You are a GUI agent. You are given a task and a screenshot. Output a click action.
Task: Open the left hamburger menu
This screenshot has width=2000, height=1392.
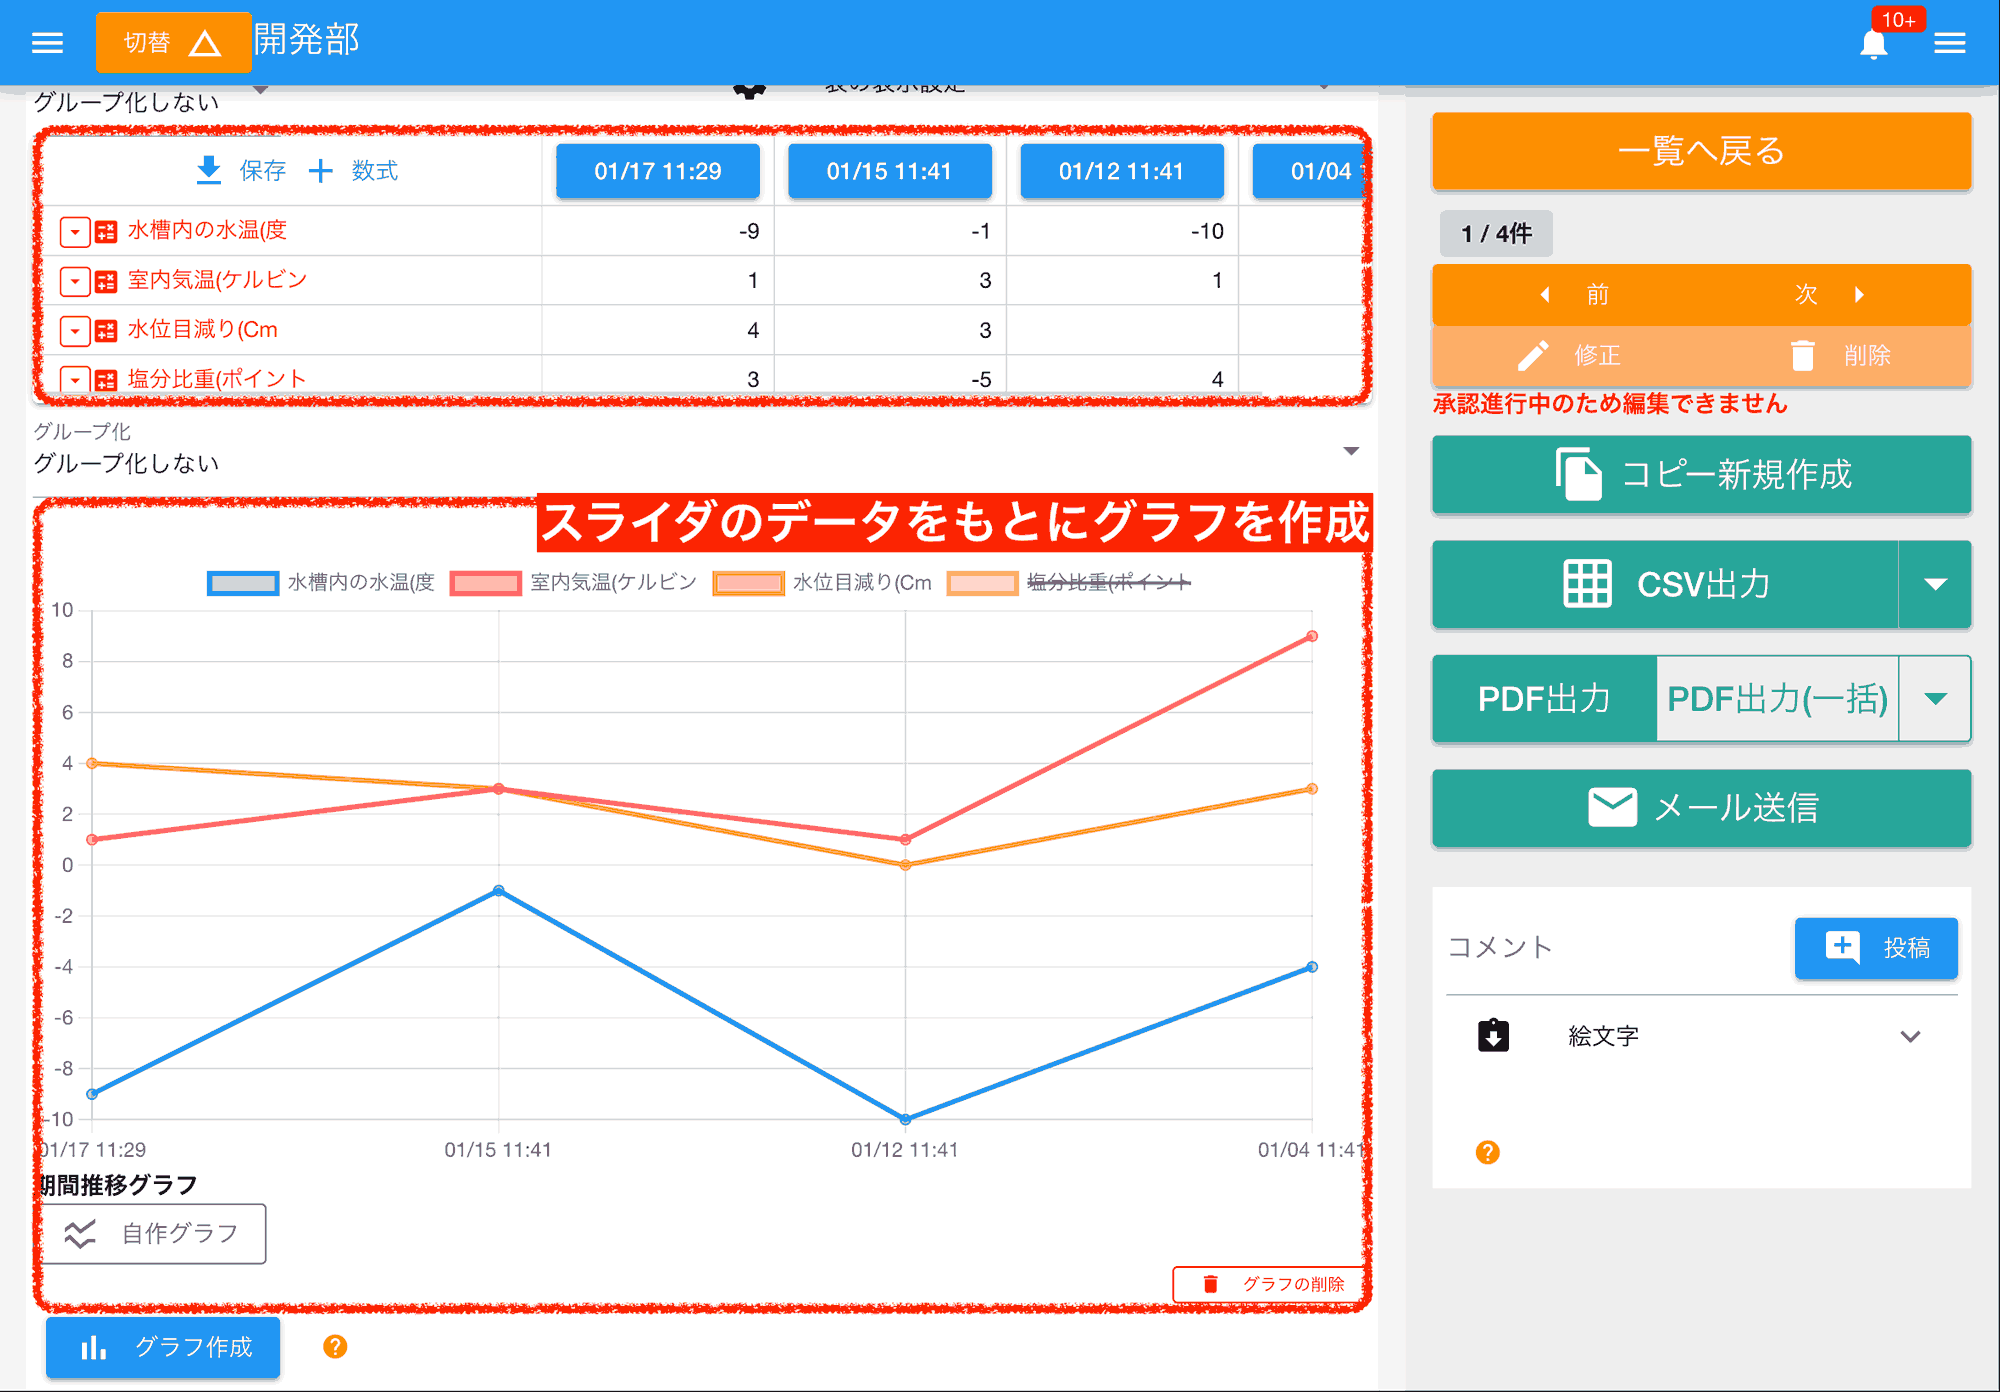click(x=47, y=43)
